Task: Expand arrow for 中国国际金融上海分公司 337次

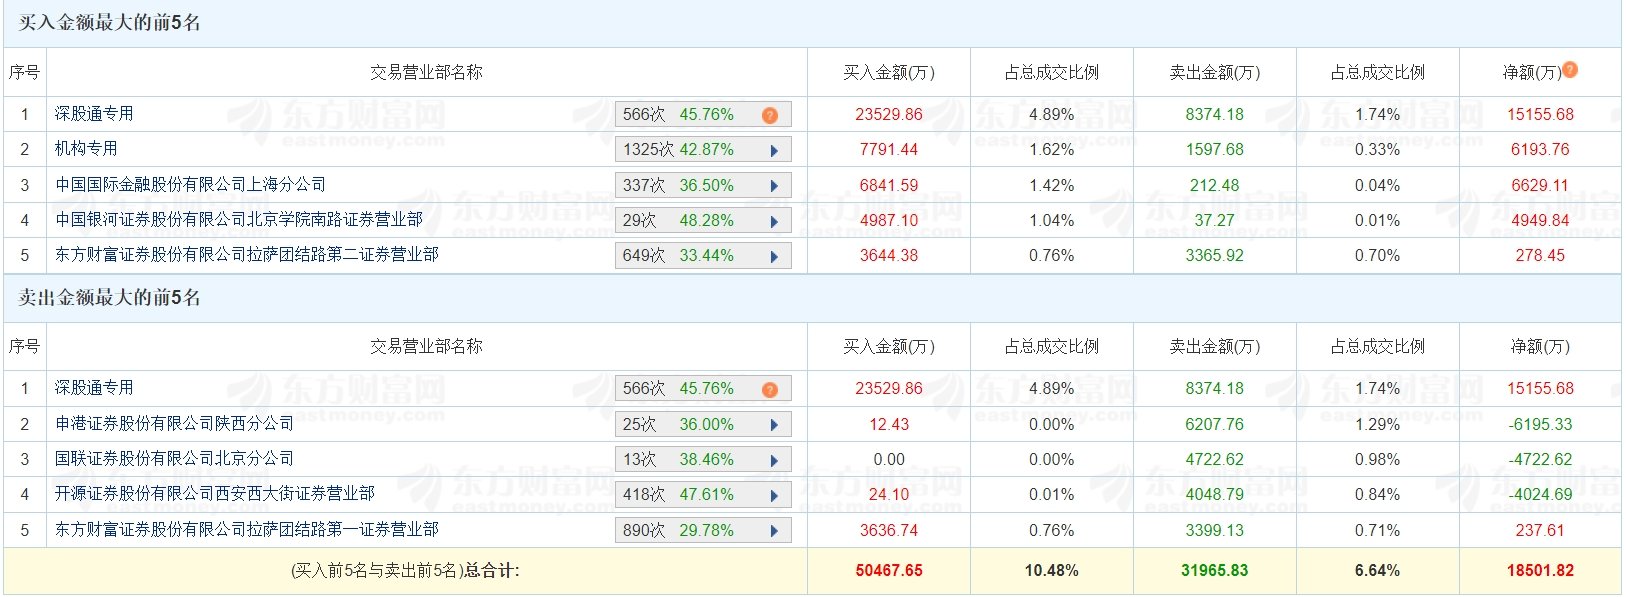Action: click(774, 186)
